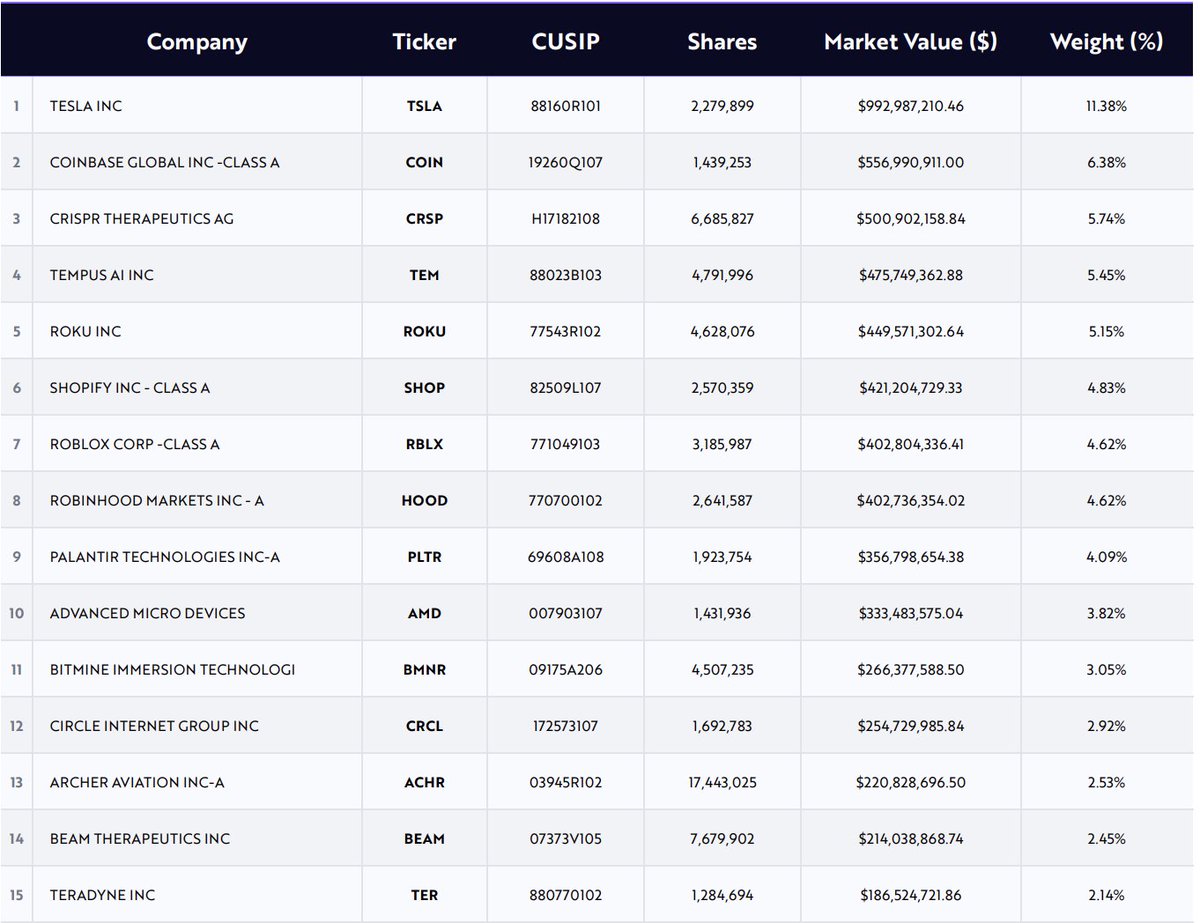Select the CRISPR THERAPEUTICS AG company name
The width and height of the screenshot is (1200, 923).
click(141, 218)
